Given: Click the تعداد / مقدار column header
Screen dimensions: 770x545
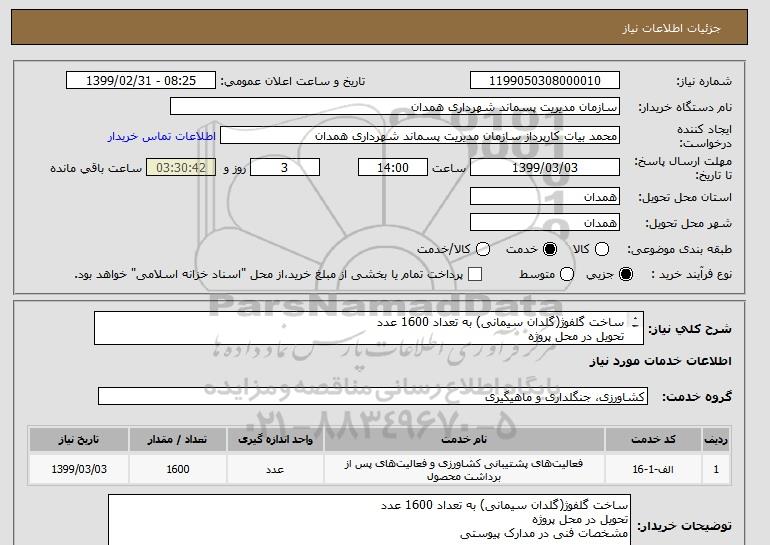Looking at the screenshot, I should click(177, 439).
